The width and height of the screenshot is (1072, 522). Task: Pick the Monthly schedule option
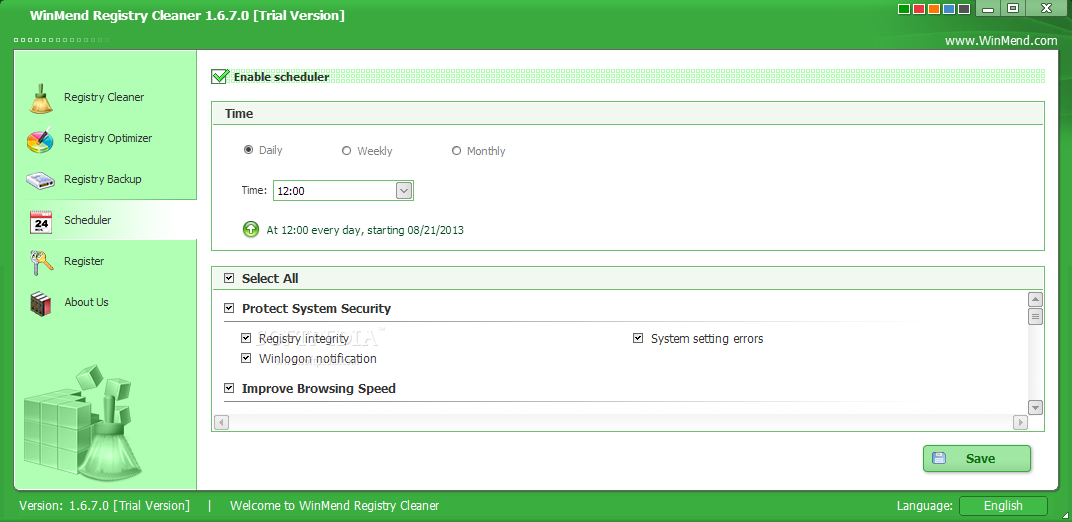coord(456,151)
